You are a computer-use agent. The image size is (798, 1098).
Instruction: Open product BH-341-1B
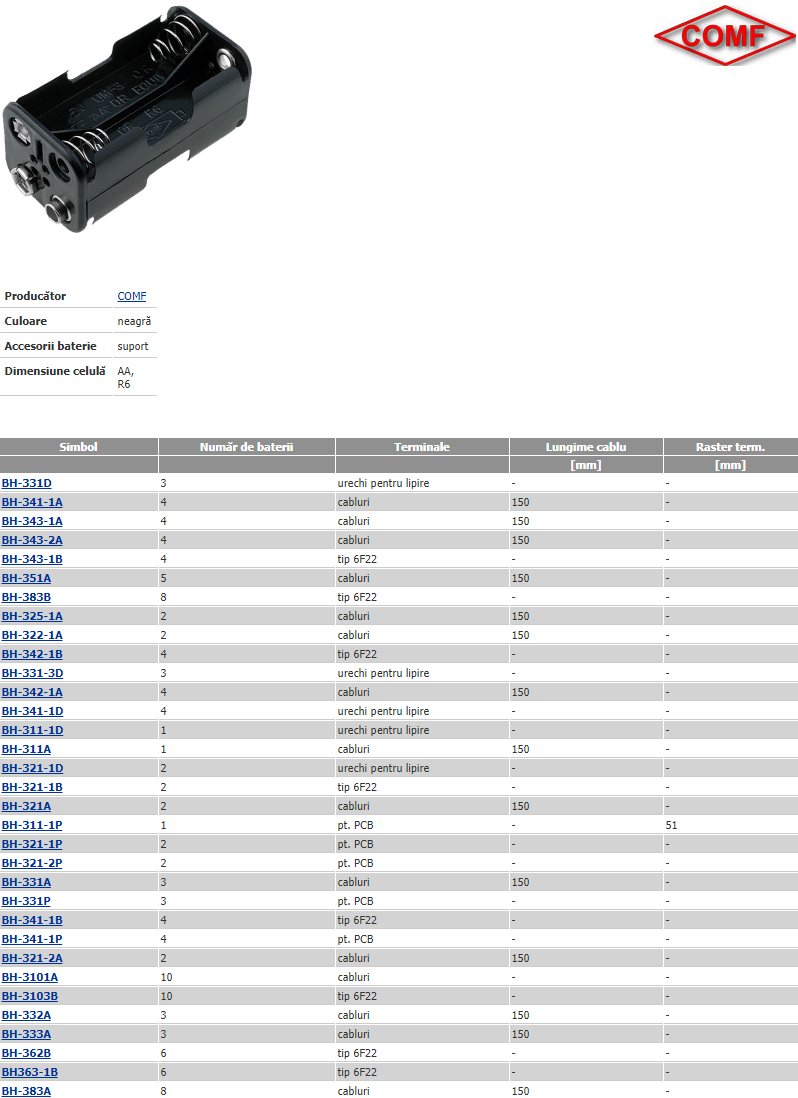[32, 920]
